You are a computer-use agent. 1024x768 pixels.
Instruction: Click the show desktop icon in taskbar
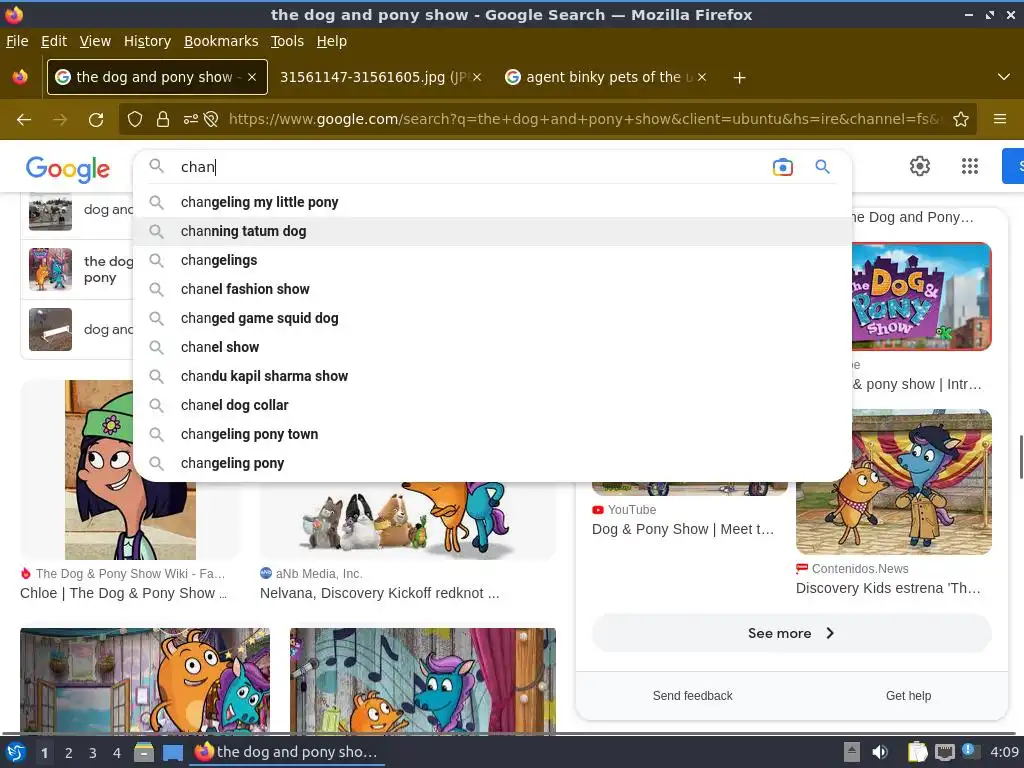click(x=172, y=752)
